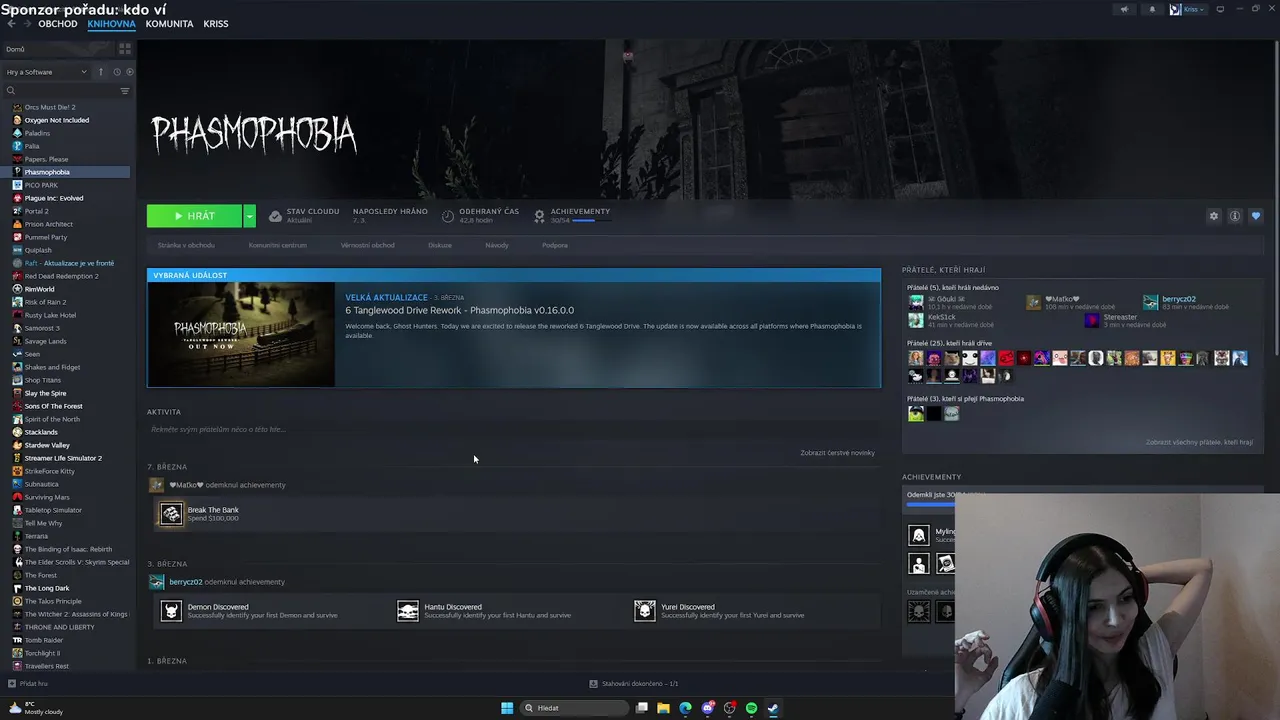Toggle the favorite heart icon

[x=1256, y=216]
